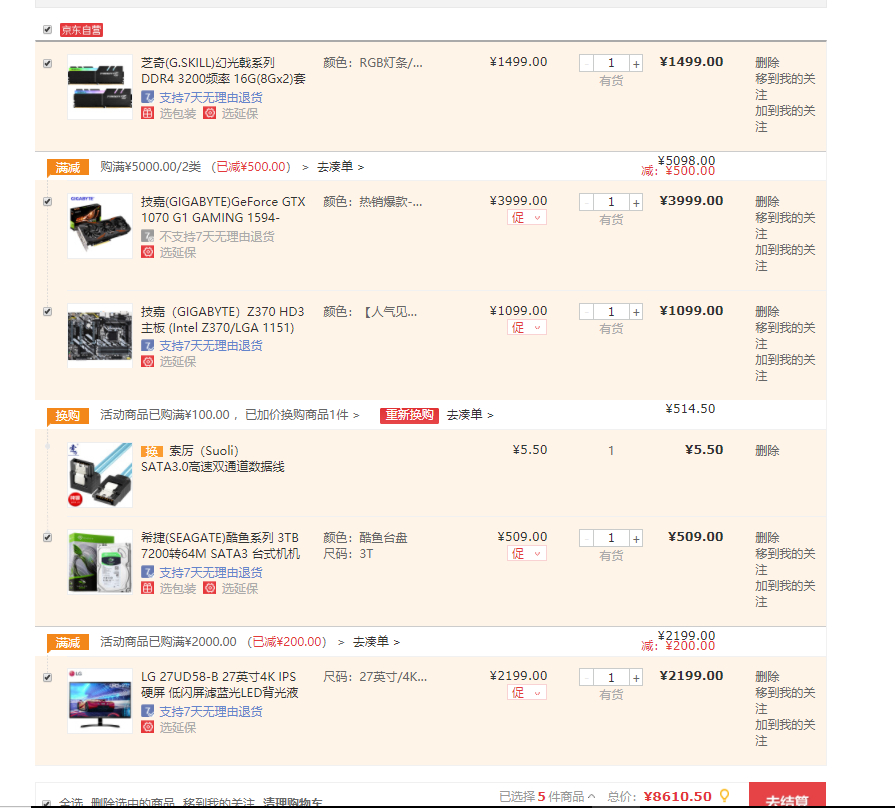Open Suoli SATA cable thumbnail

pyautogui.click(x=100, y=475)
